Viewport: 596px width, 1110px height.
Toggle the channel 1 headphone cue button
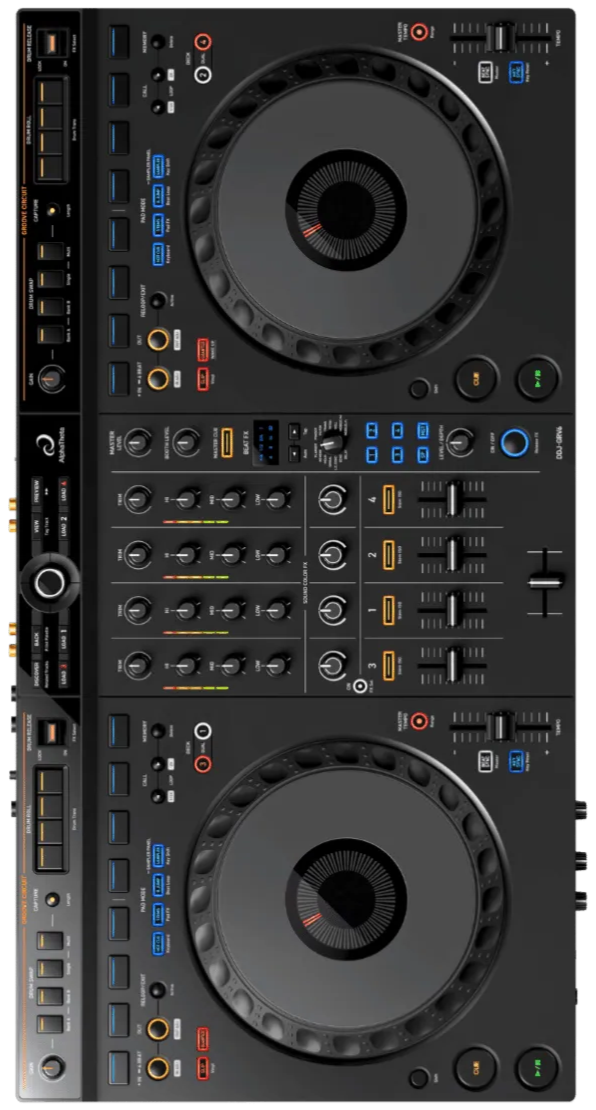(389, 610)
